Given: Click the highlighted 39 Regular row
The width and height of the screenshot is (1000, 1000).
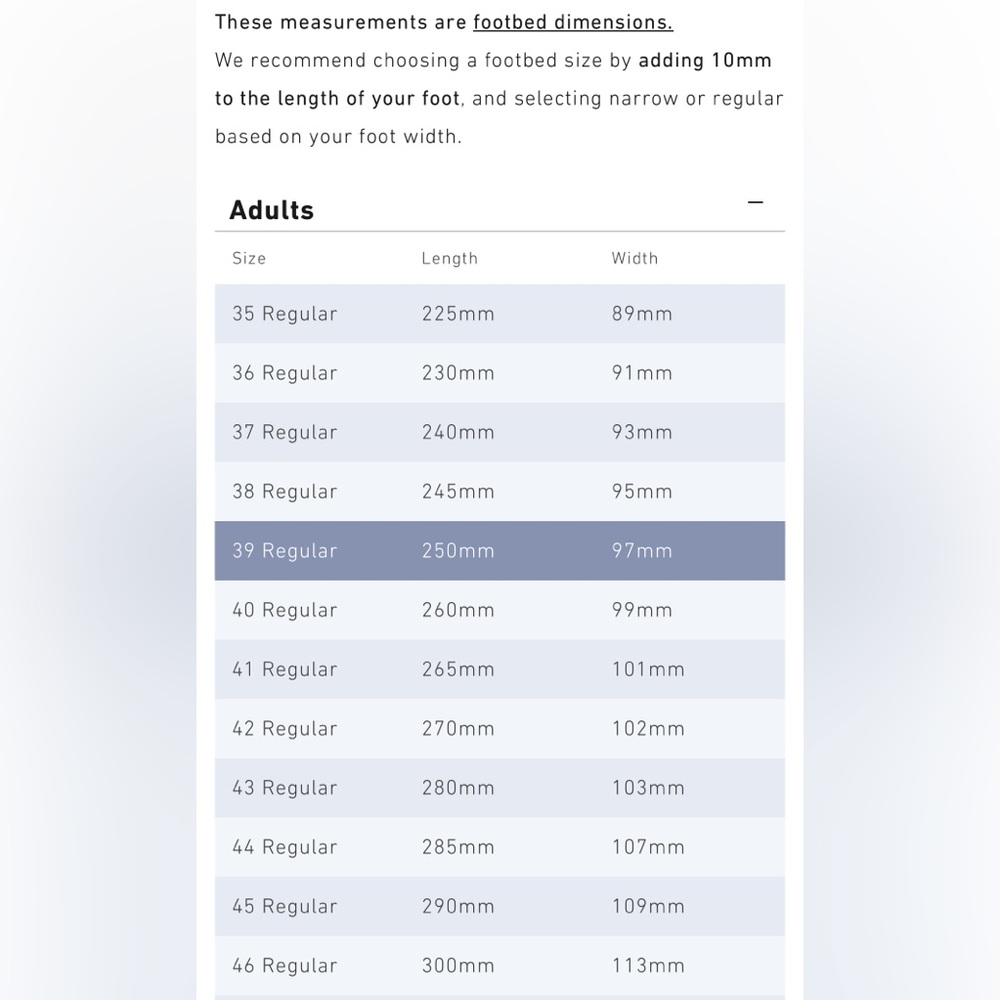Looking at the screenshot, I should pos(499,551).
